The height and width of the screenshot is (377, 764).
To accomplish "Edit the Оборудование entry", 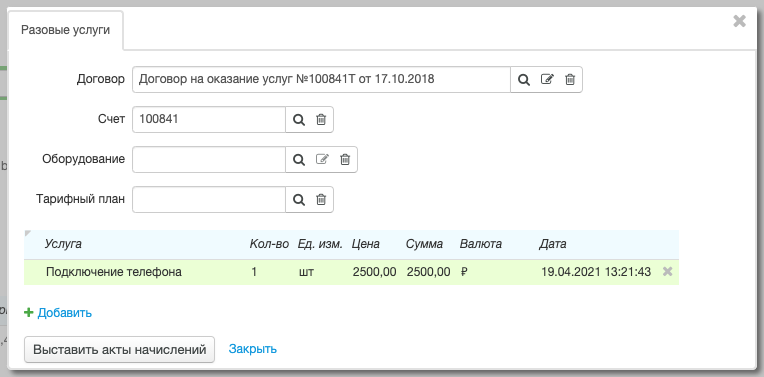I will point(322,159).
